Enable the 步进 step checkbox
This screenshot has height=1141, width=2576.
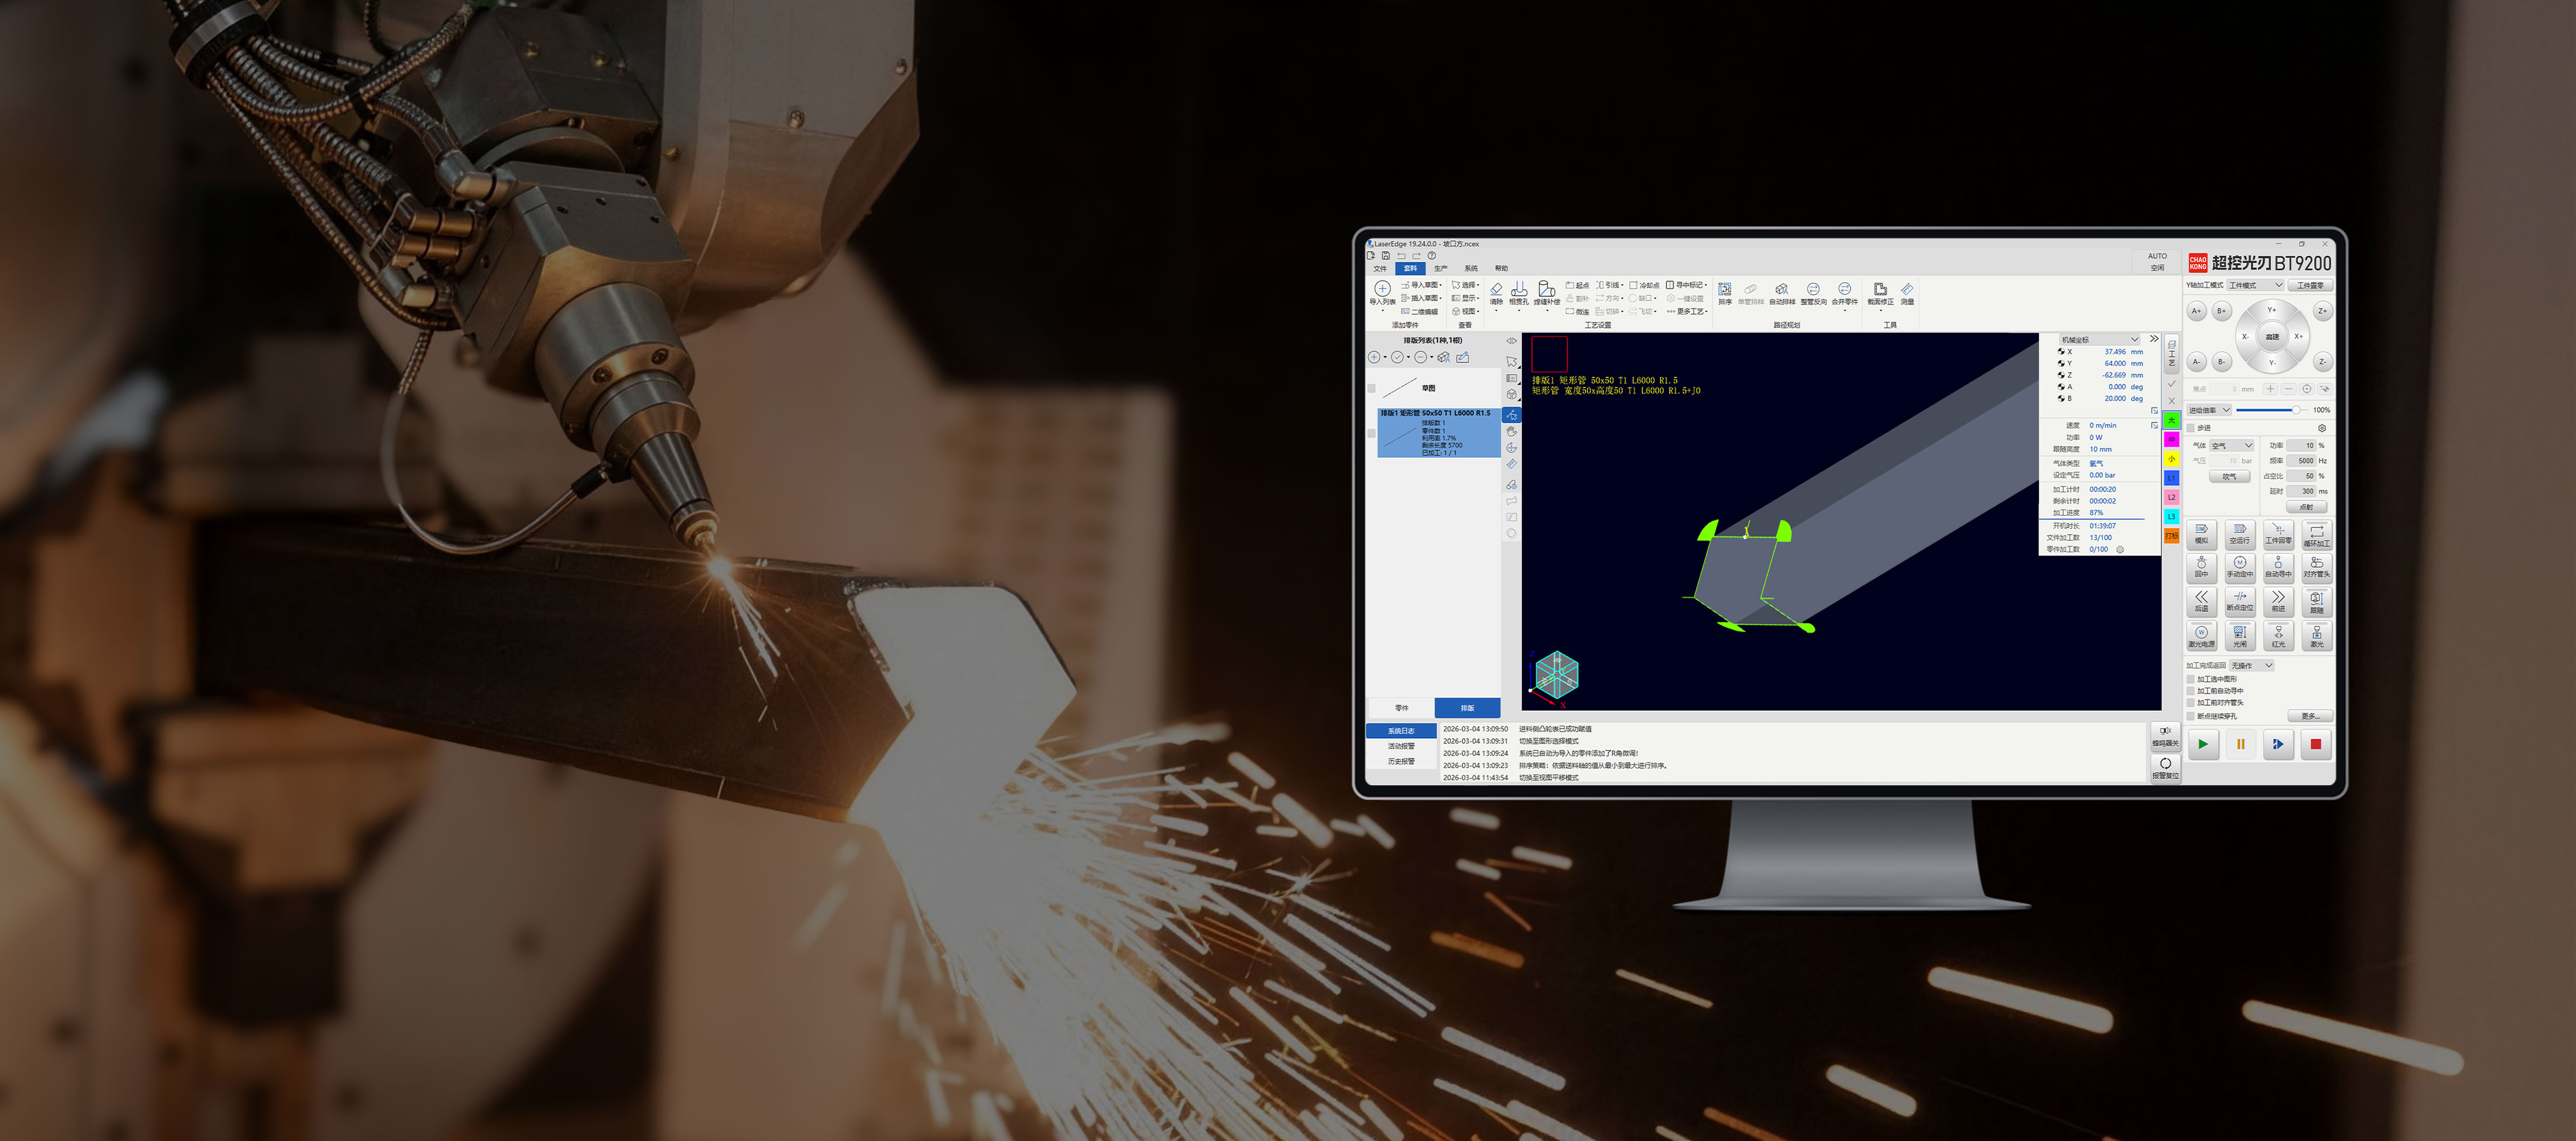pyautogui.click(x=2191, y=428)
